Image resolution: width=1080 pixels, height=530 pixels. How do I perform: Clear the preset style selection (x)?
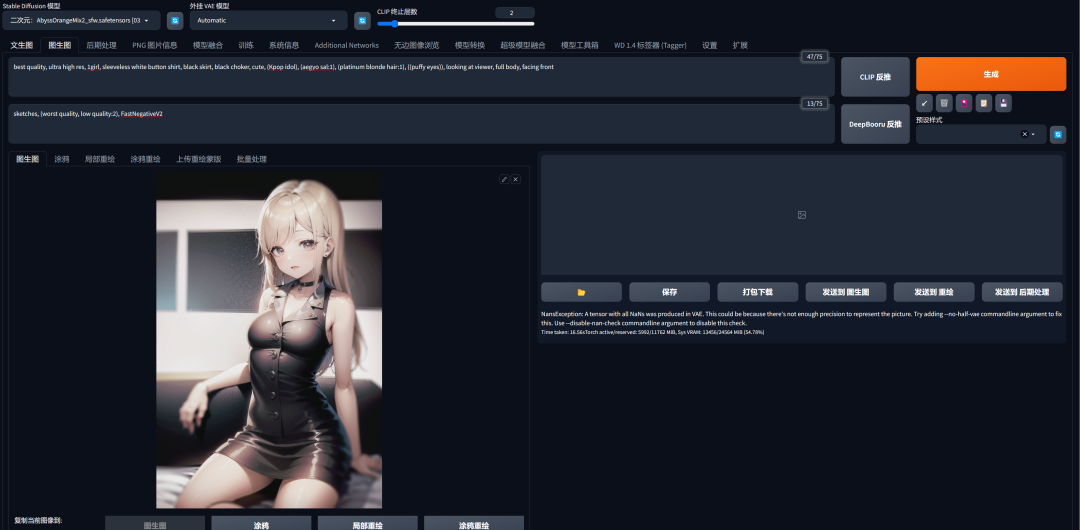coord(1024,134)
